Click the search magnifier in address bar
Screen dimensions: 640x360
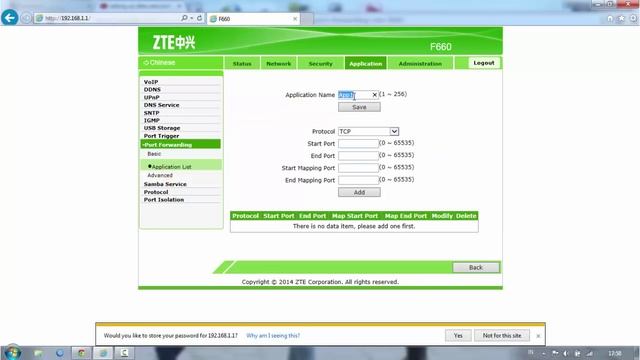(184, 18)
